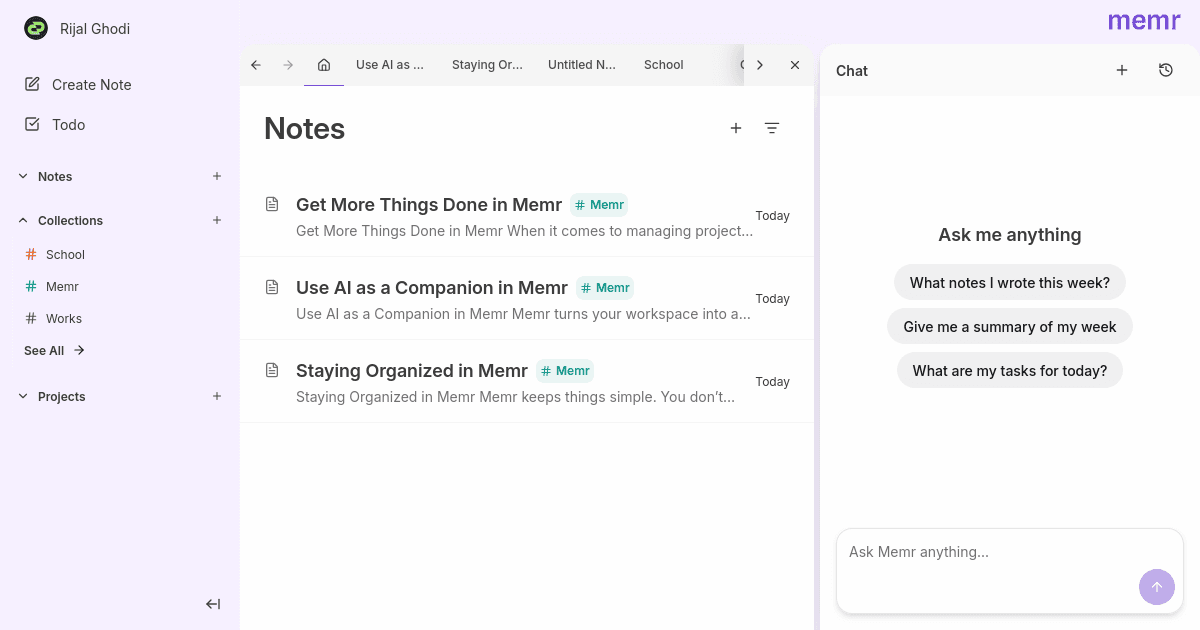
Task: Click the send arrow button in chat
Action: tap(1156, 587)
